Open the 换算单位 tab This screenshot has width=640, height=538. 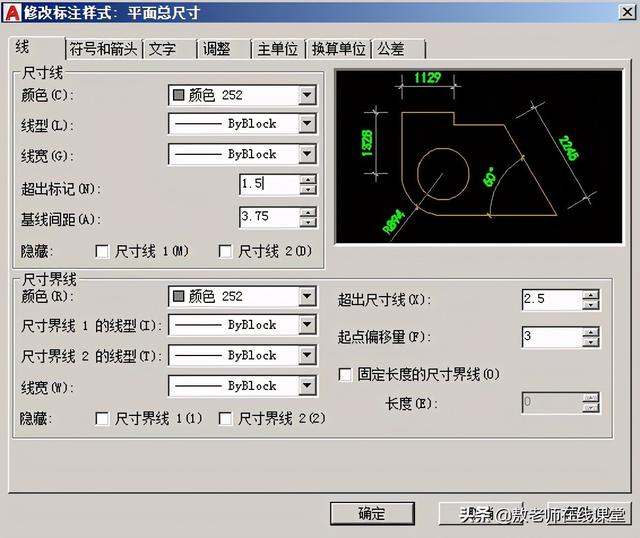338,49
